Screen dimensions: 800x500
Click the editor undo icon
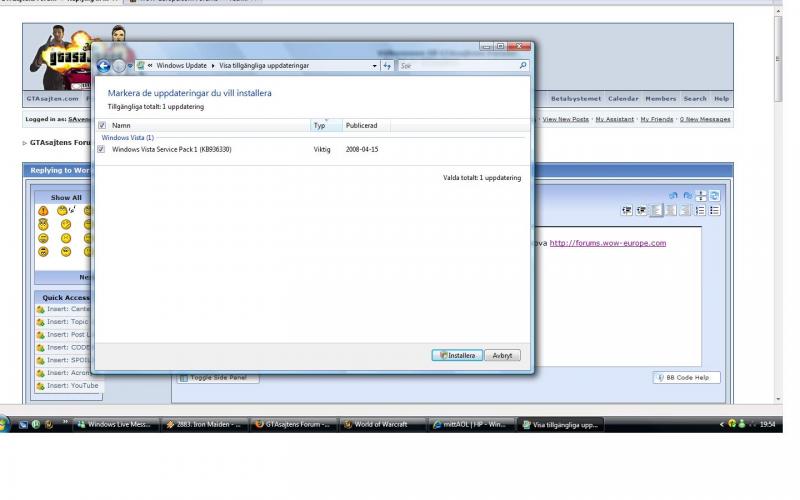coord(673,196)
